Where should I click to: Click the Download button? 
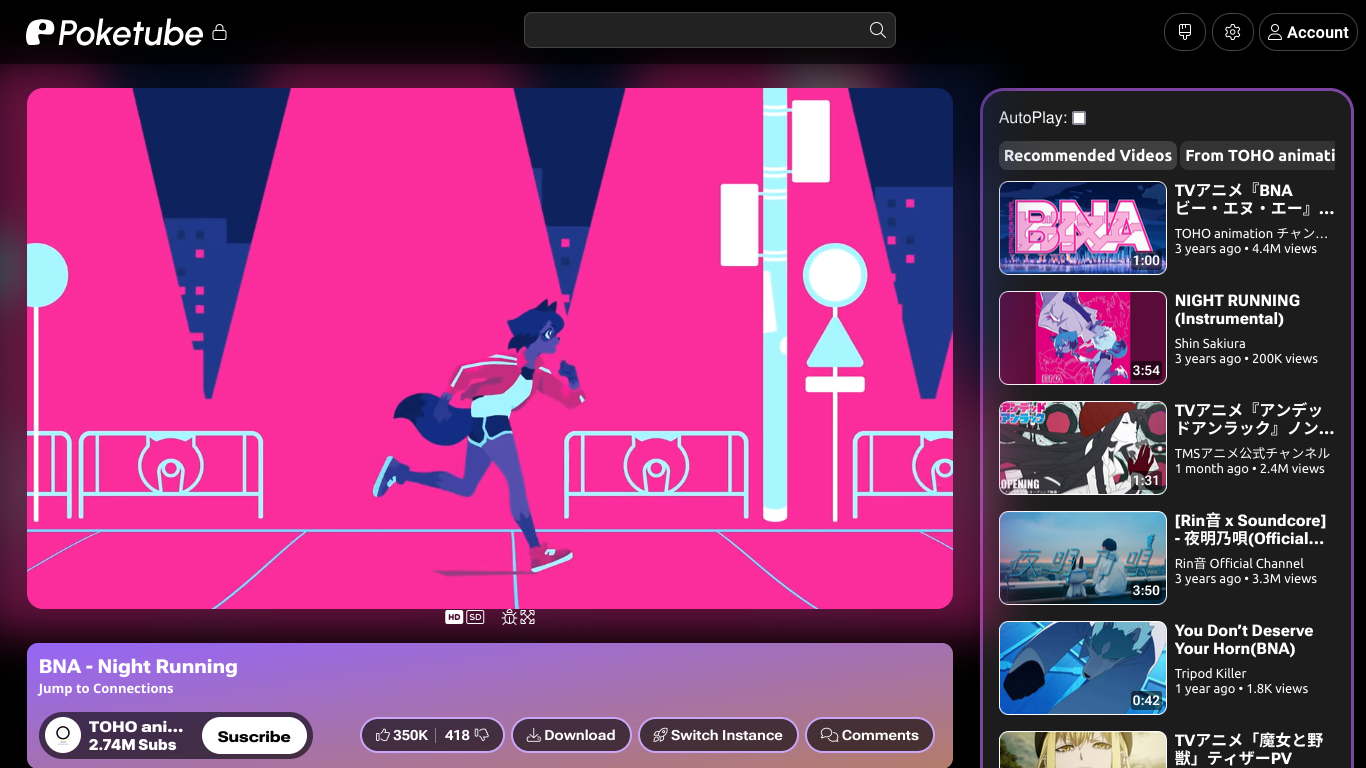point(571,735)
